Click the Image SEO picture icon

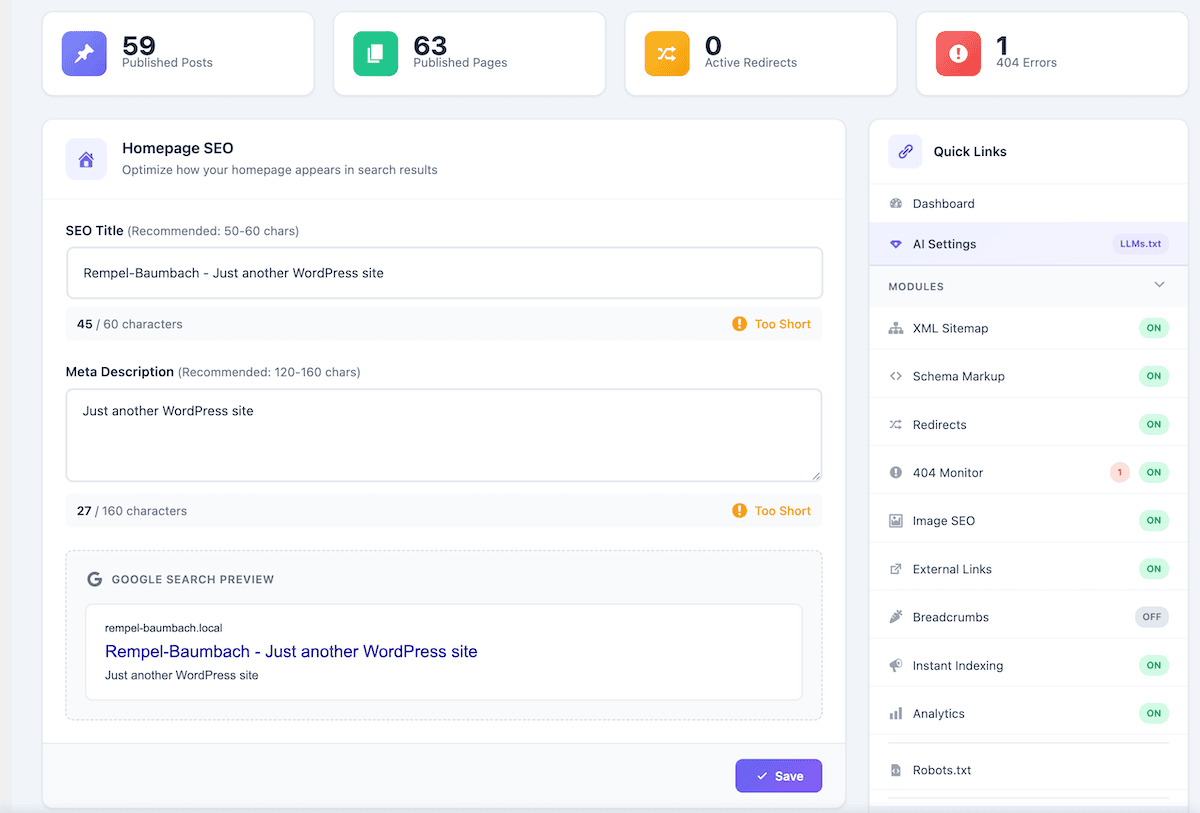(x=895, y=521)
